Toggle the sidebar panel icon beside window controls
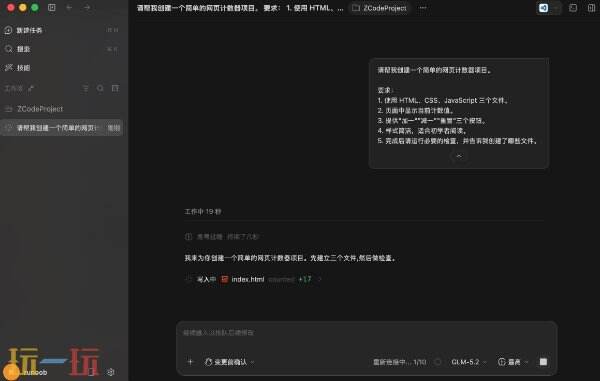Image resolution: width=600 pixels, height=381 pixels. click(x=52, y=8)
